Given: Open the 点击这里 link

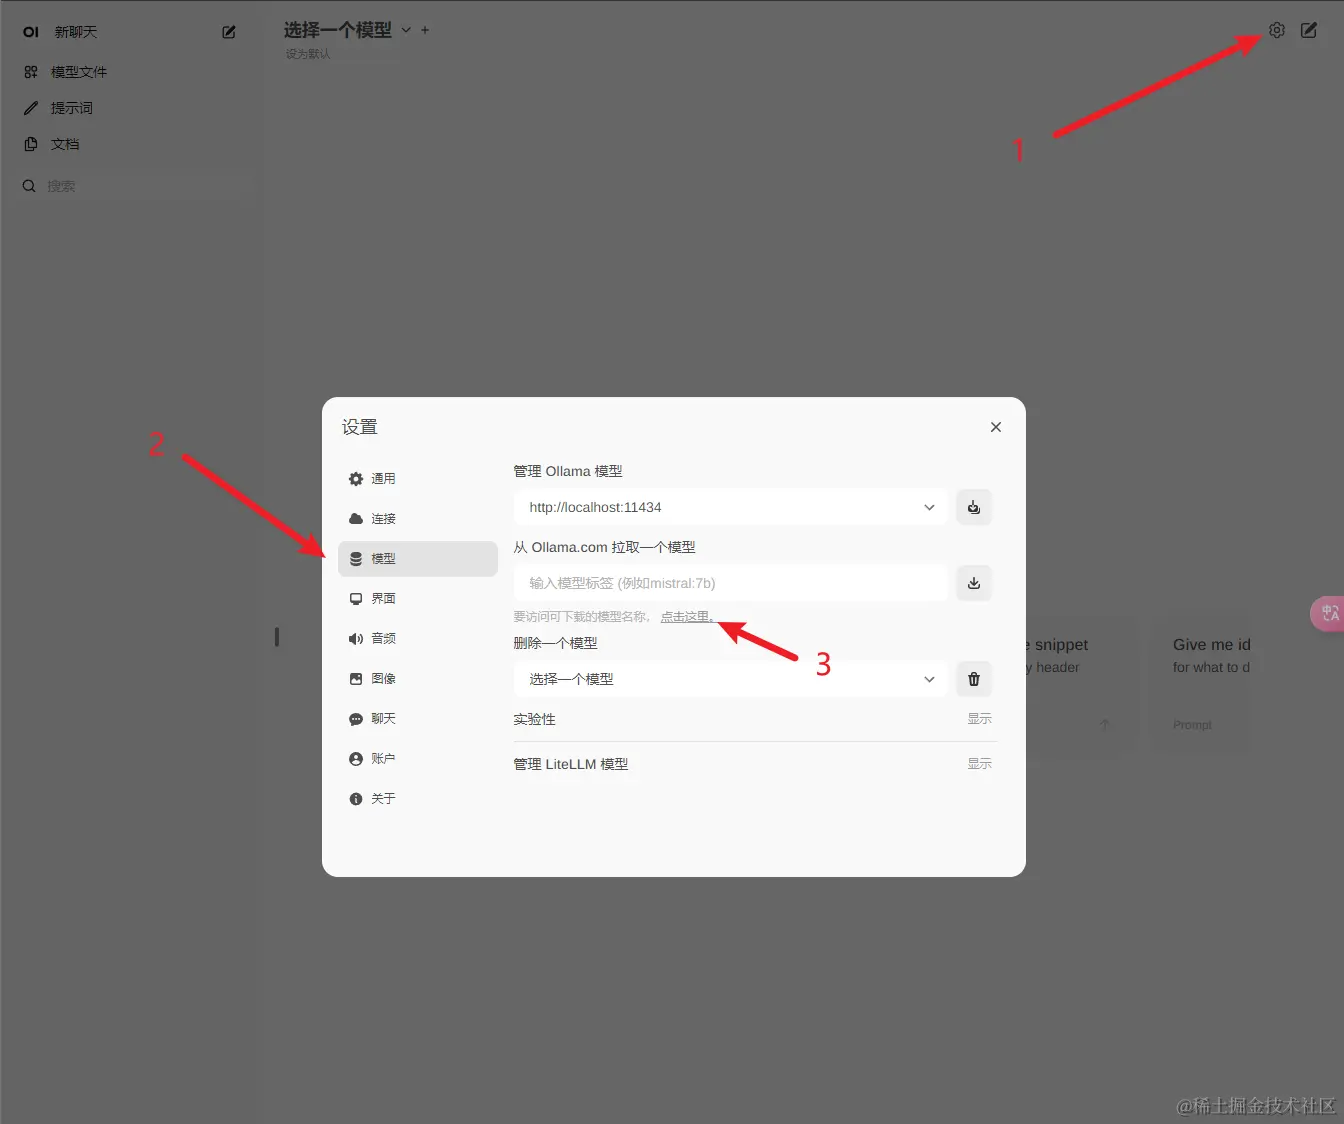Looking at the screenshot, I should click(x=686, y=617).
